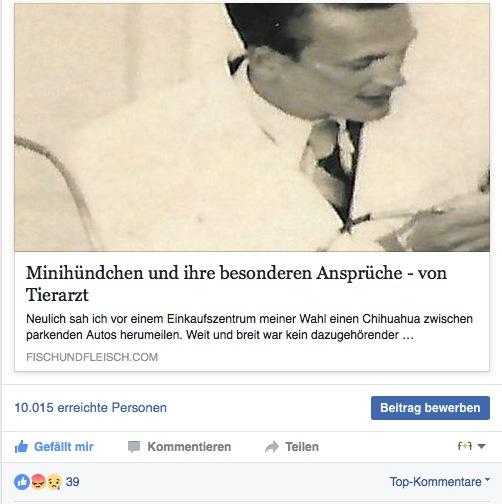This screenshot has height=504, width=502.
Task: Click the 39 reactions count
Action: [x=72, y=482]
